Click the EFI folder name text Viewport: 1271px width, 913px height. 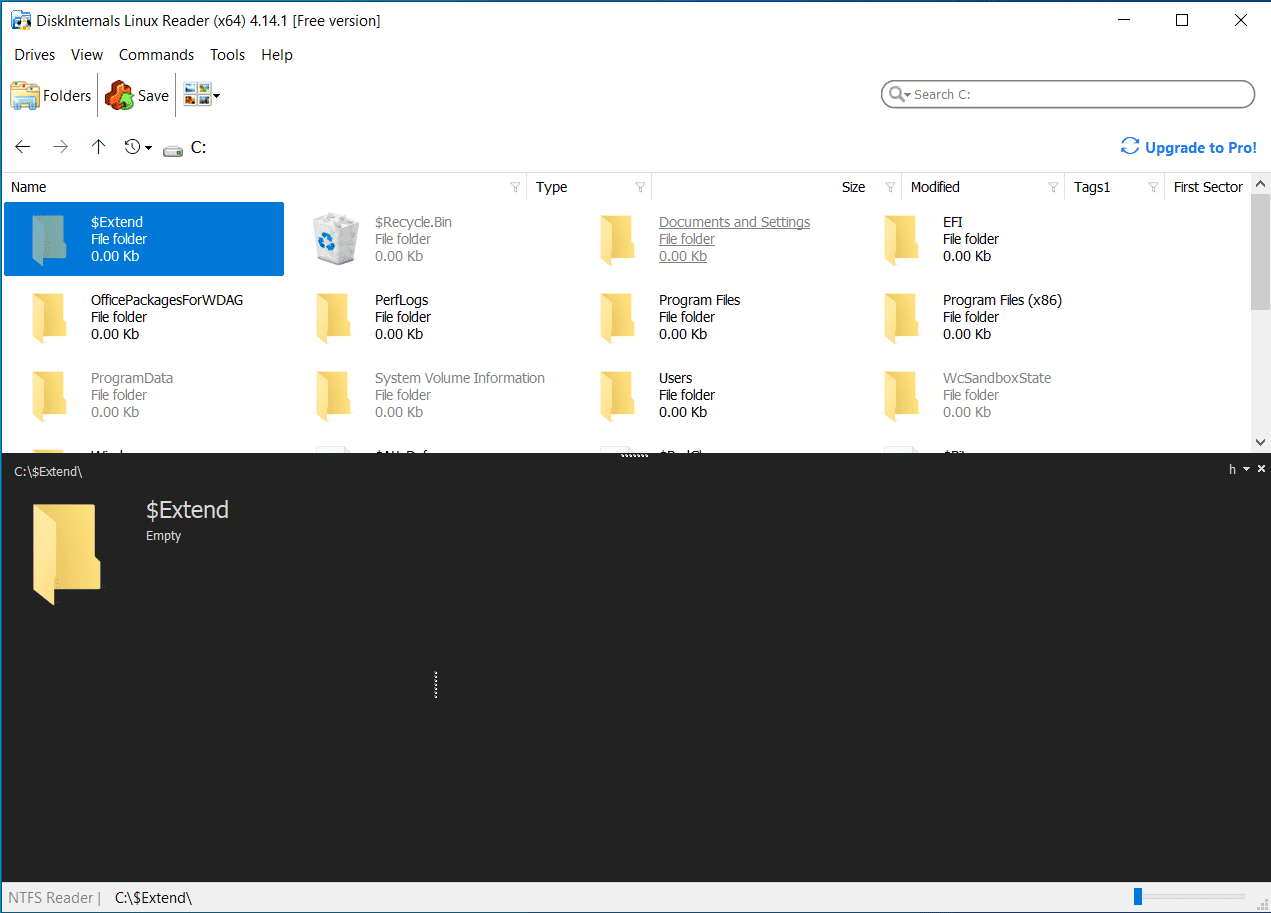(953, 222)
